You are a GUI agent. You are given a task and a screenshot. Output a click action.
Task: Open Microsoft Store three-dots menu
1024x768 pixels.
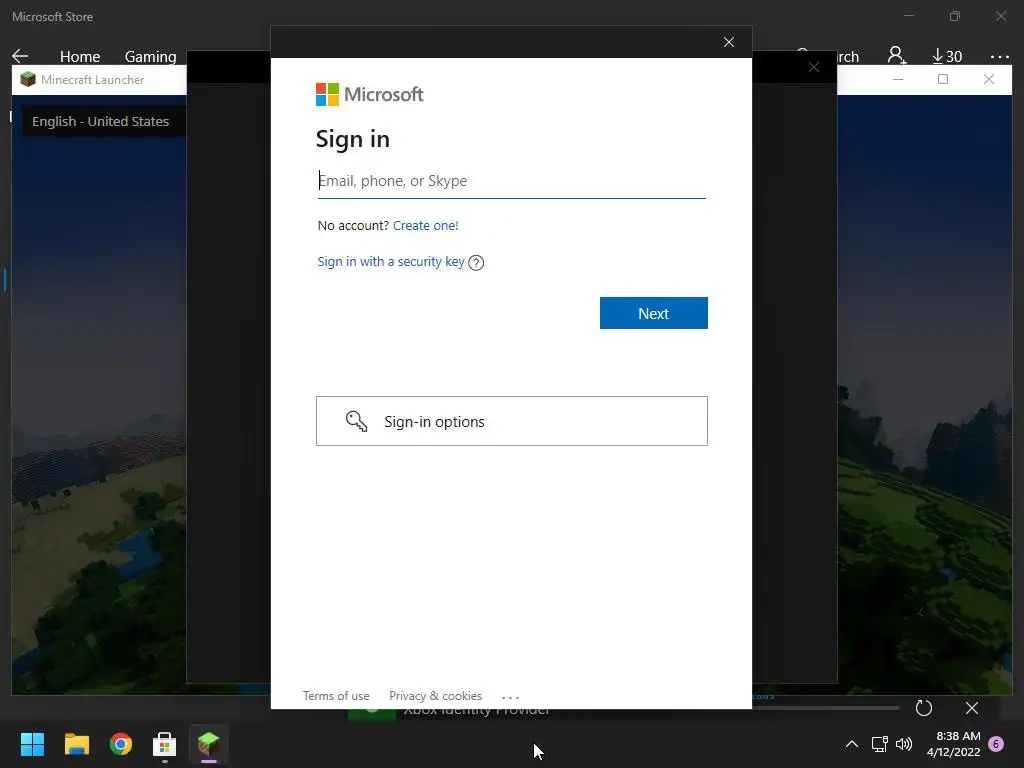[999, 57]
